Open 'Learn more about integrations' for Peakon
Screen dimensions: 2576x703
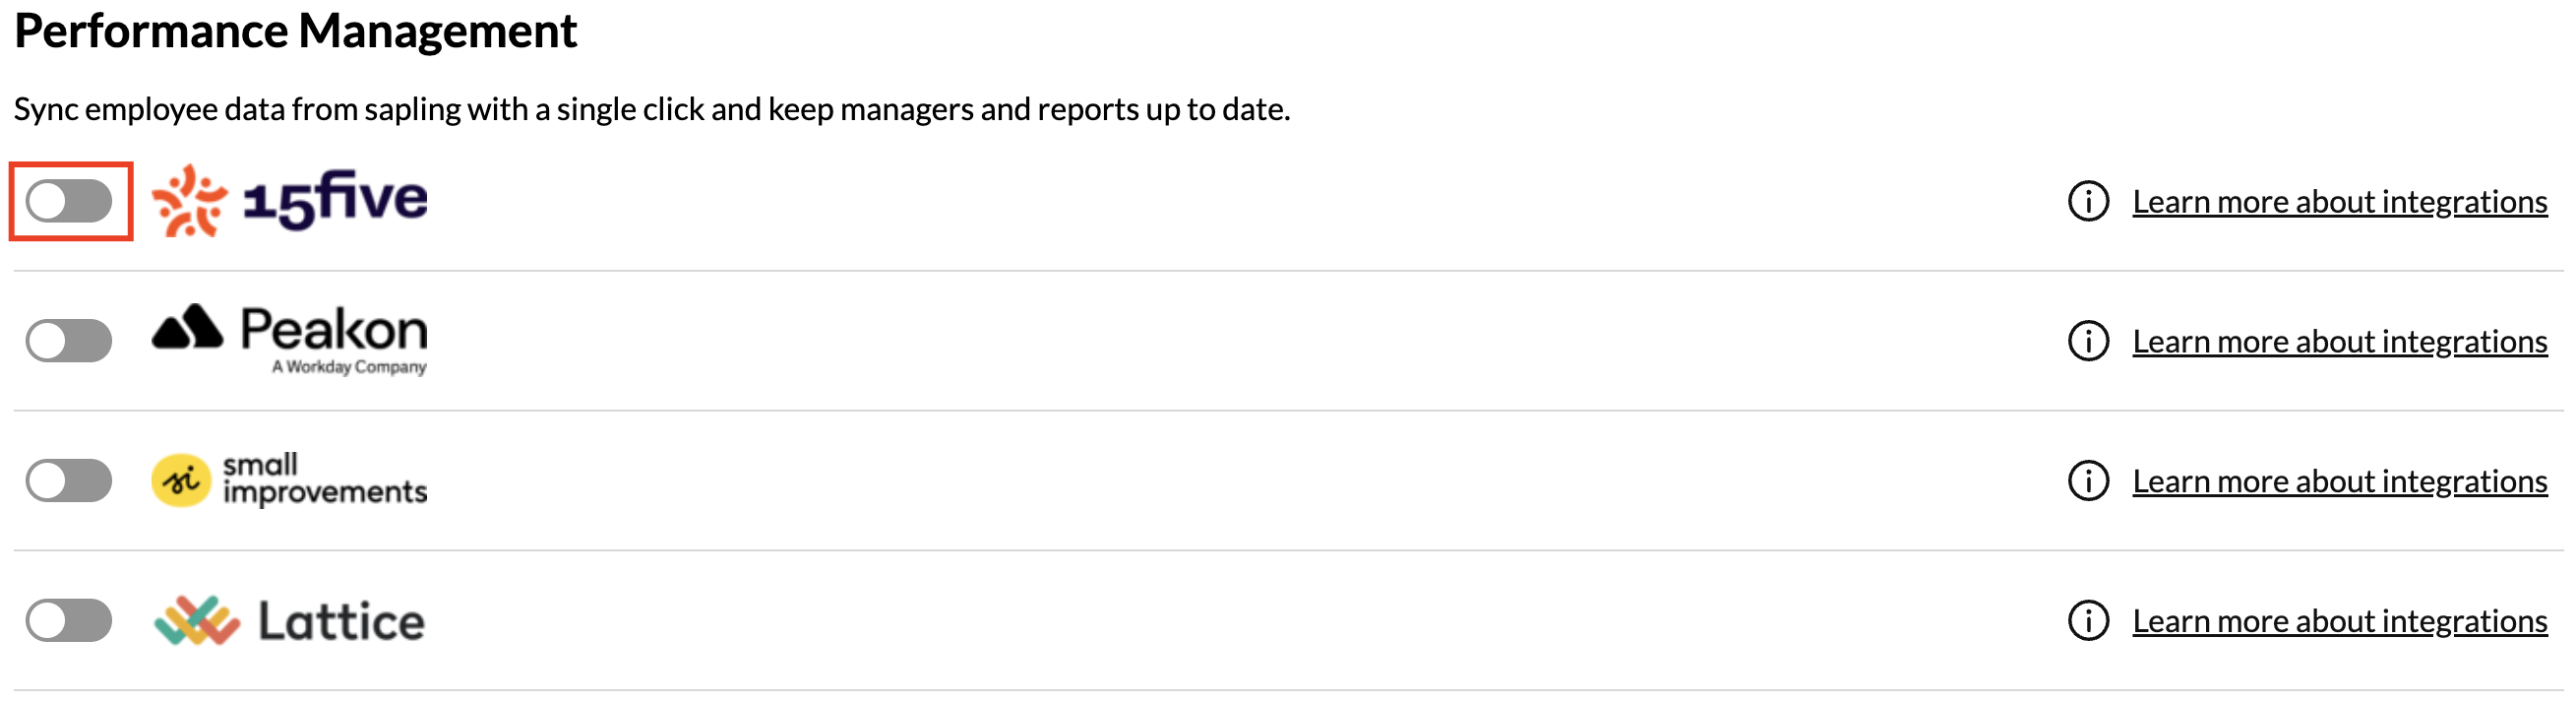[2339, 342]
